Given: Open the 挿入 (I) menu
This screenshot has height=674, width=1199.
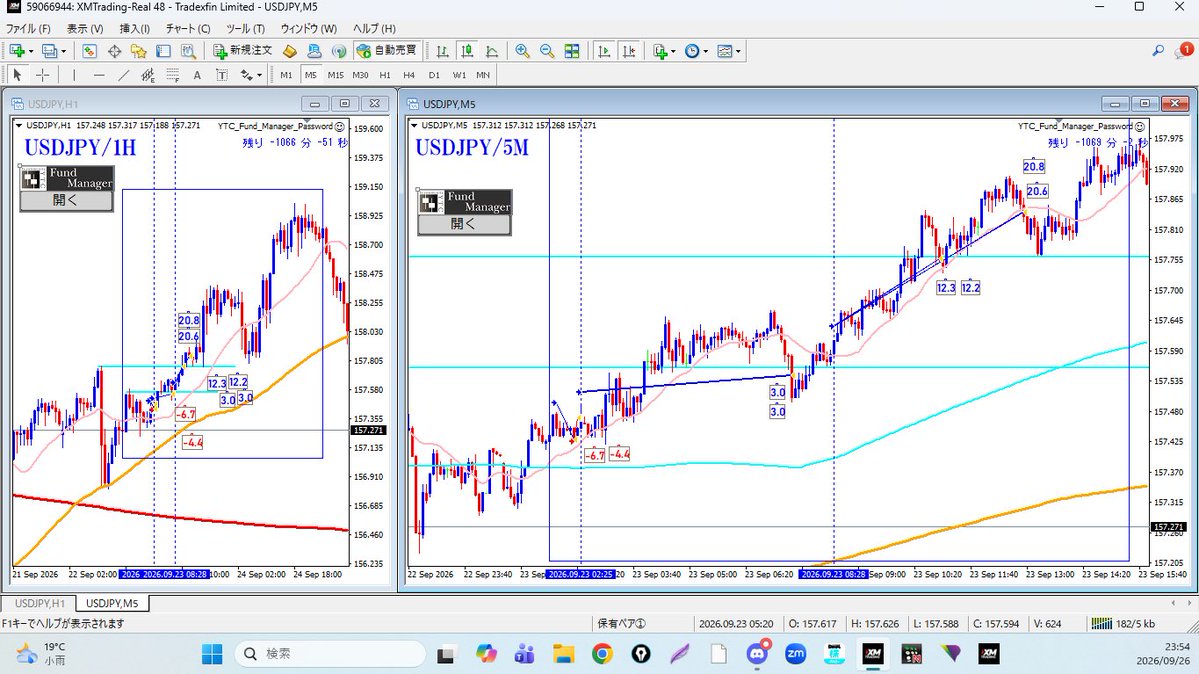Looking at the screenshot, I should pyautogui.click(x=135, y=28).
